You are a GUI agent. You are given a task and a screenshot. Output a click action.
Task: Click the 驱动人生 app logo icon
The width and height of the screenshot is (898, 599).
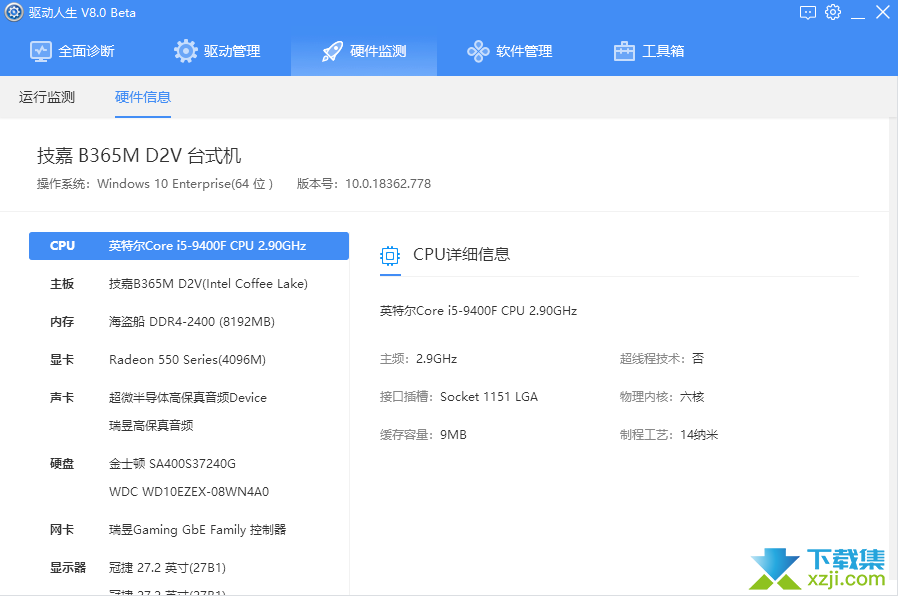point(14,13)
